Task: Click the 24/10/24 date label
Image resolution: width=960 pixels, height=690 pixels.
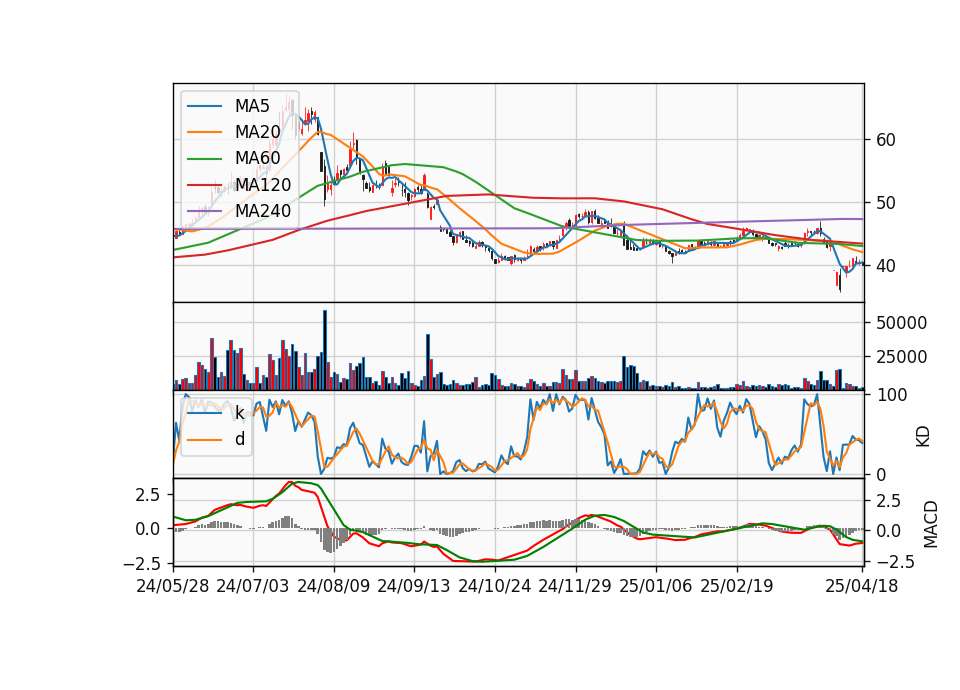Action: [495, 586]
